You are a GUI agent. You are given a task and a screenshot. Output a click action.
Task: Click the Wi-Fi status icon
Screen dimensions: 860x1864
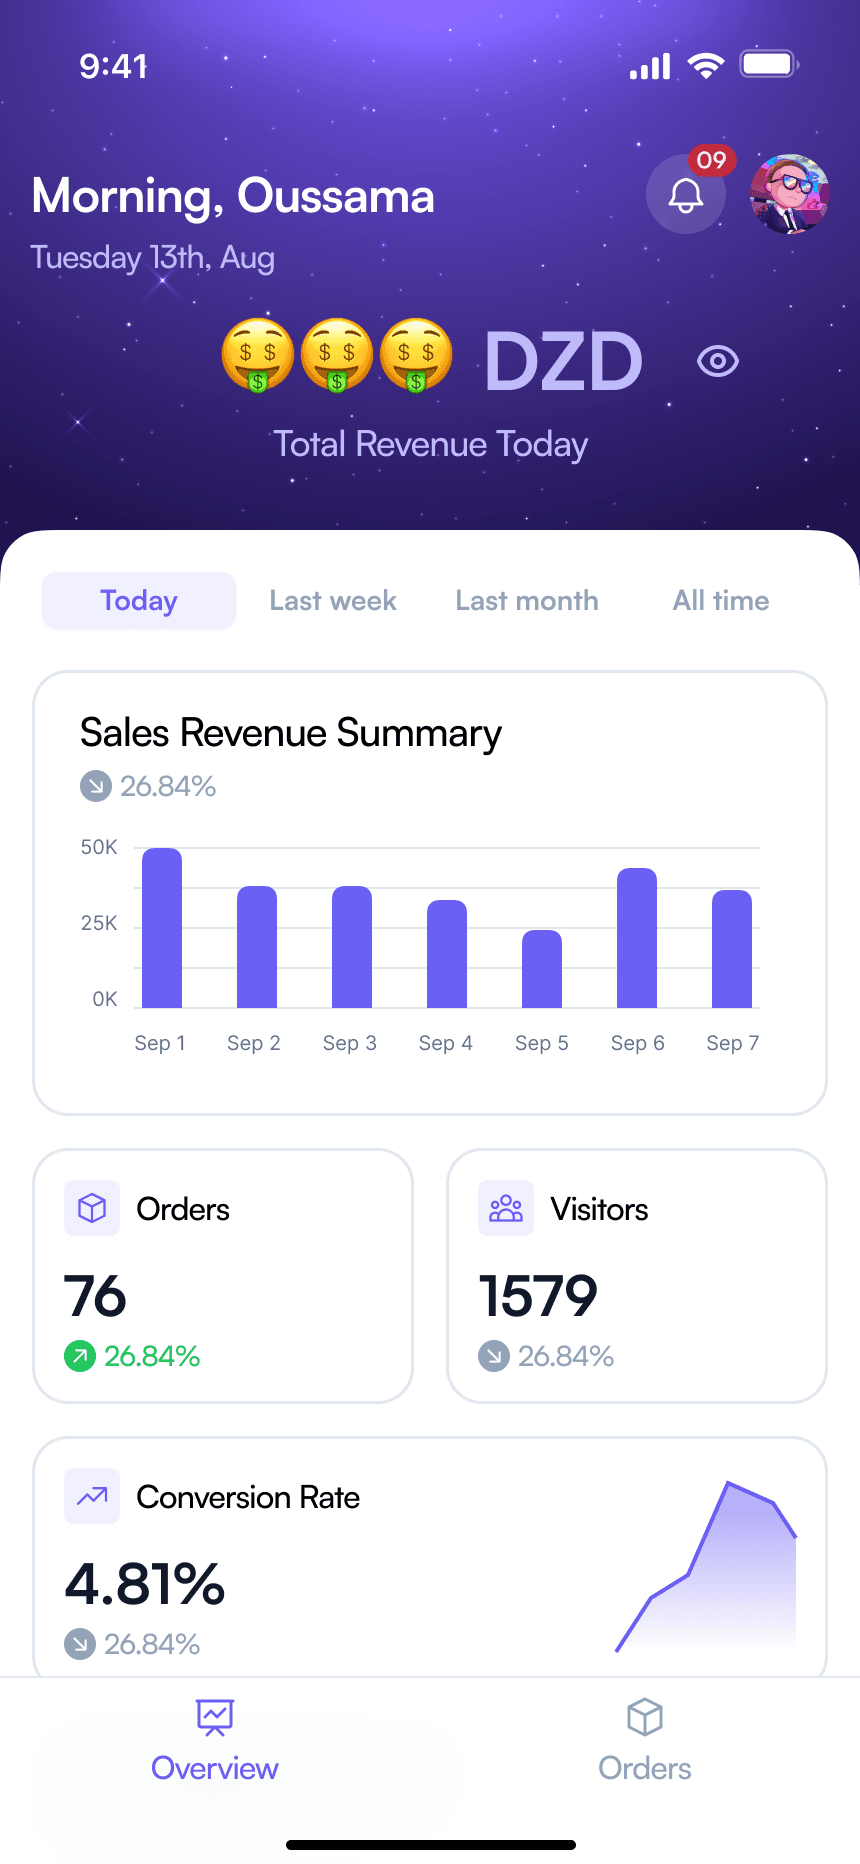[x=706, y=66]
